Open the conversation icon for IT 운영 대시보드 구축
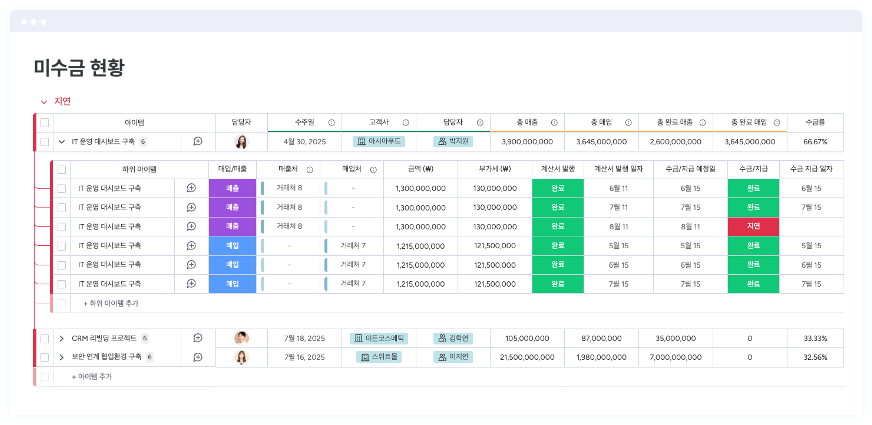Viewport: 872px width, 425px height. 198,142
